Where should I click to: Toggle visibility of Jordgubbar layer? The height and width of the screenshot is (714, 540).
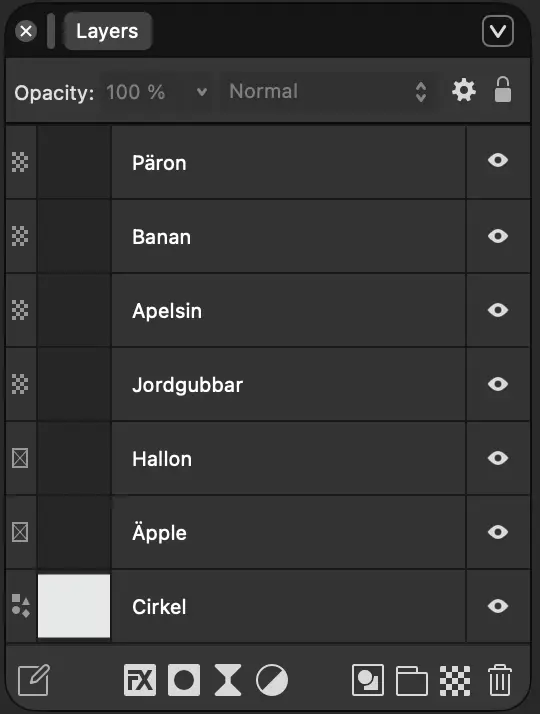pos(498,384)
